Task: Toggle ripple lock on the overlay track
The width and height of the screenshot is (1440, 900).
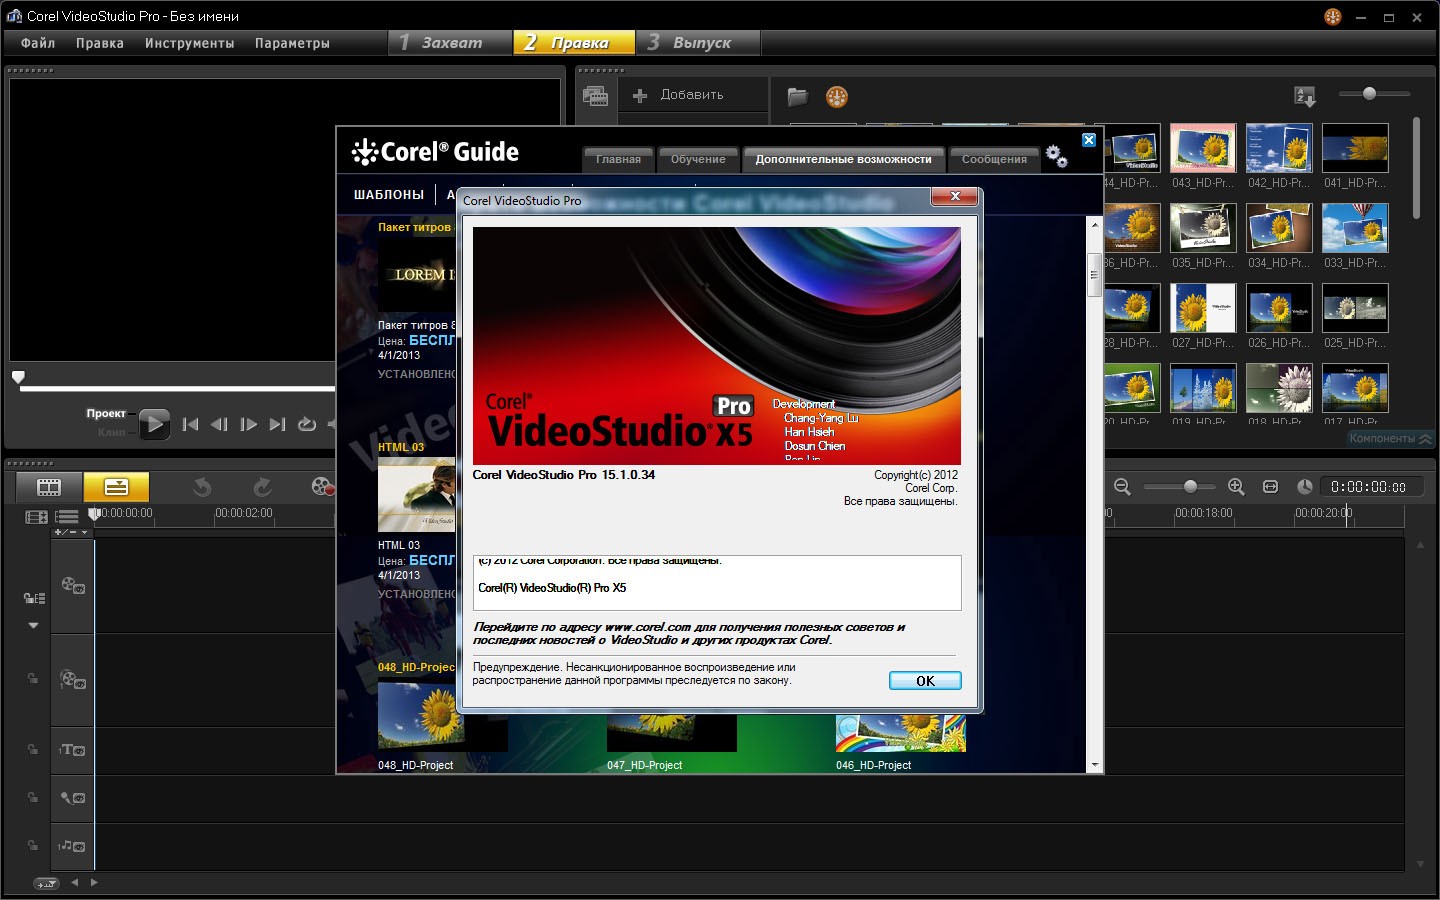Action: click(x=33, y=679)
